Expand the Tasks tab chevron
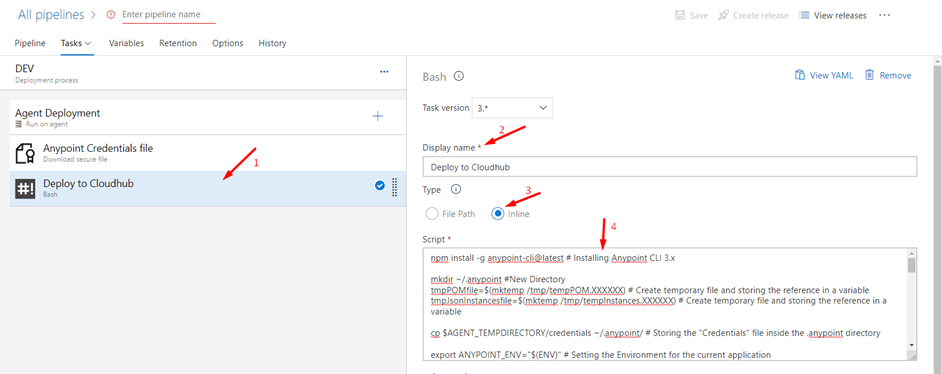 point(88,43)
